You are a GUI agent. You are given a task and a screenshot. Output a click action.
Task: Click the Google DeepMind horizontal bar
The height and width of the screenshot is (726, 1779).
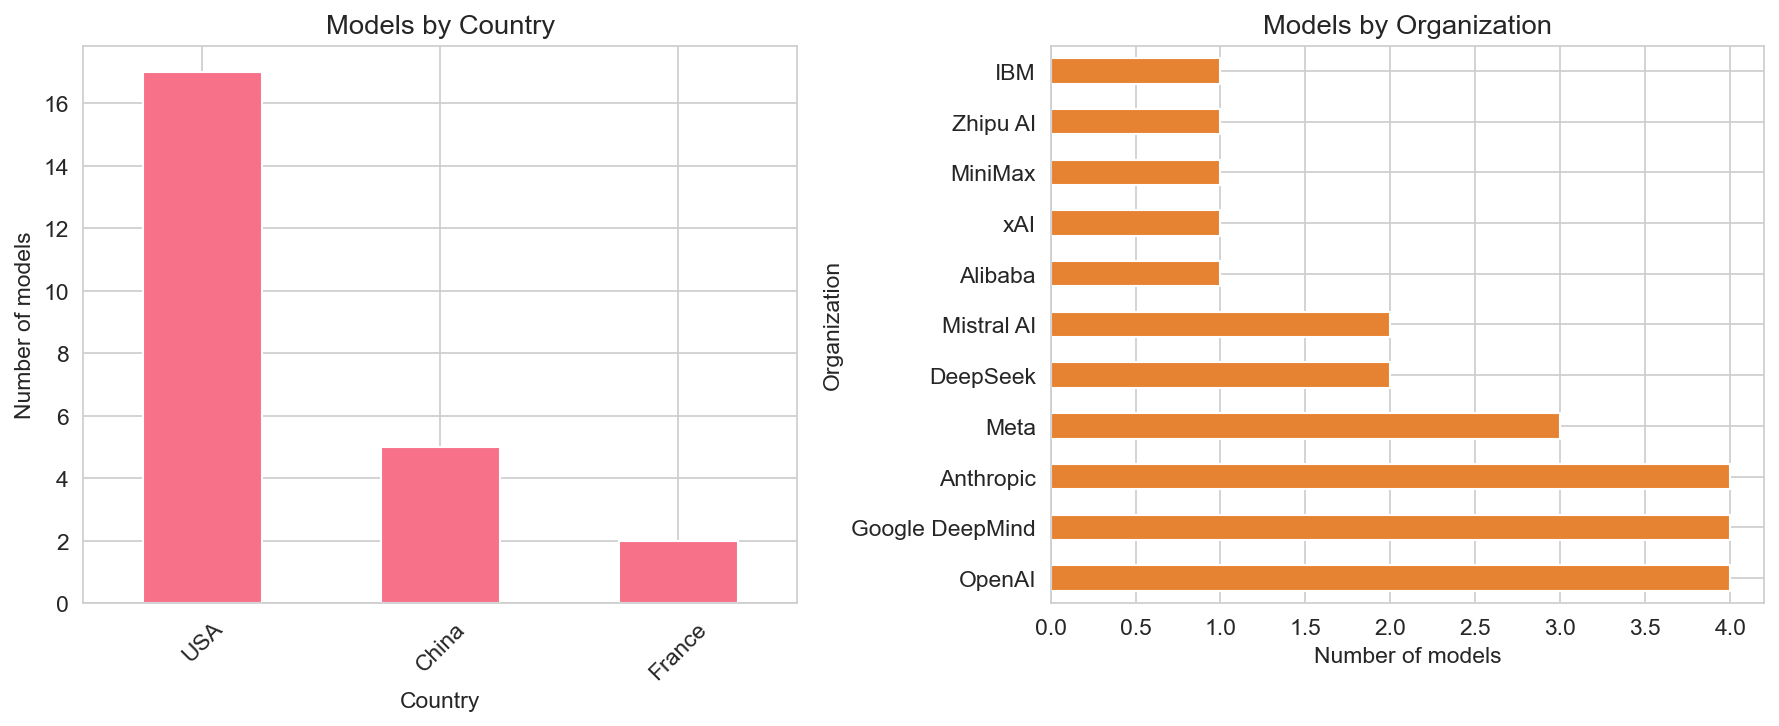click(x=1389, y=527)
